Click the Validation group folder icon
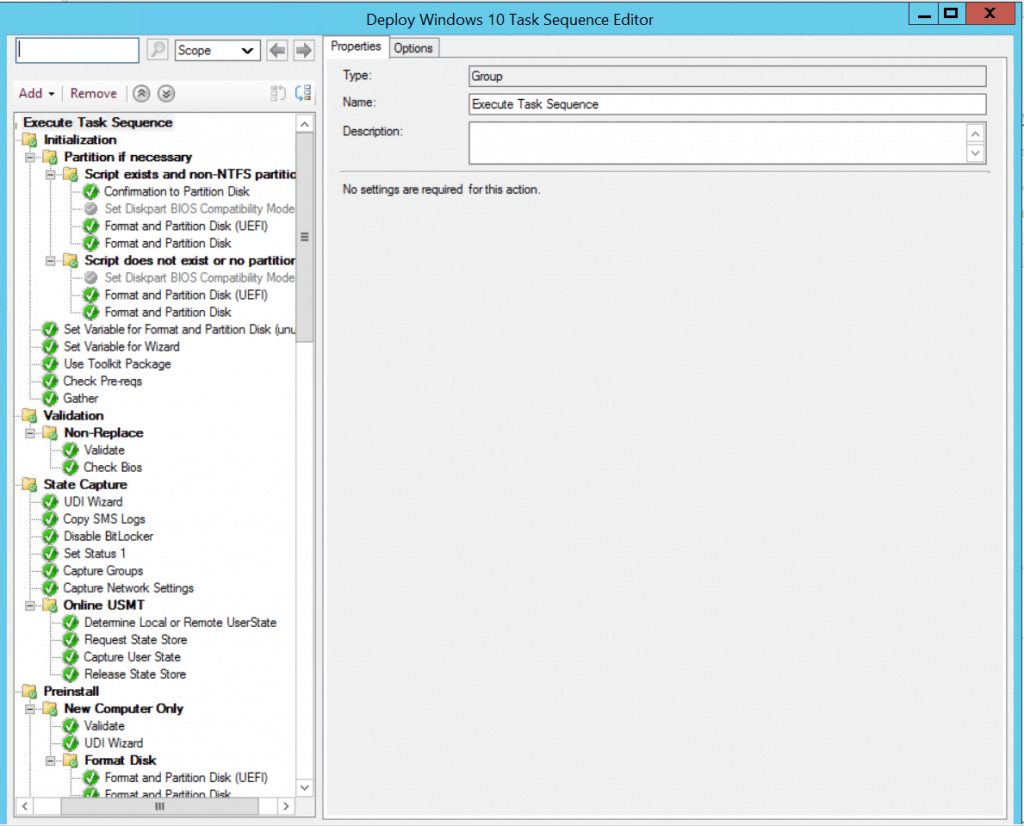This screenshot has height=826, width=1024. pos(29,415)
